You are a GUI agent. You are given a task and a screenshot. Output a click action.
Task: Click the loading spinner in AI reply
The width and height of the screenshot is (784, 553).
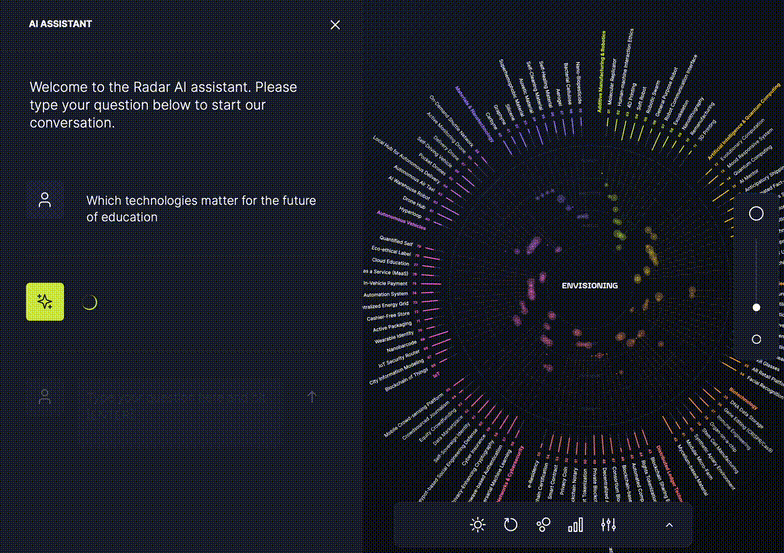89,302
